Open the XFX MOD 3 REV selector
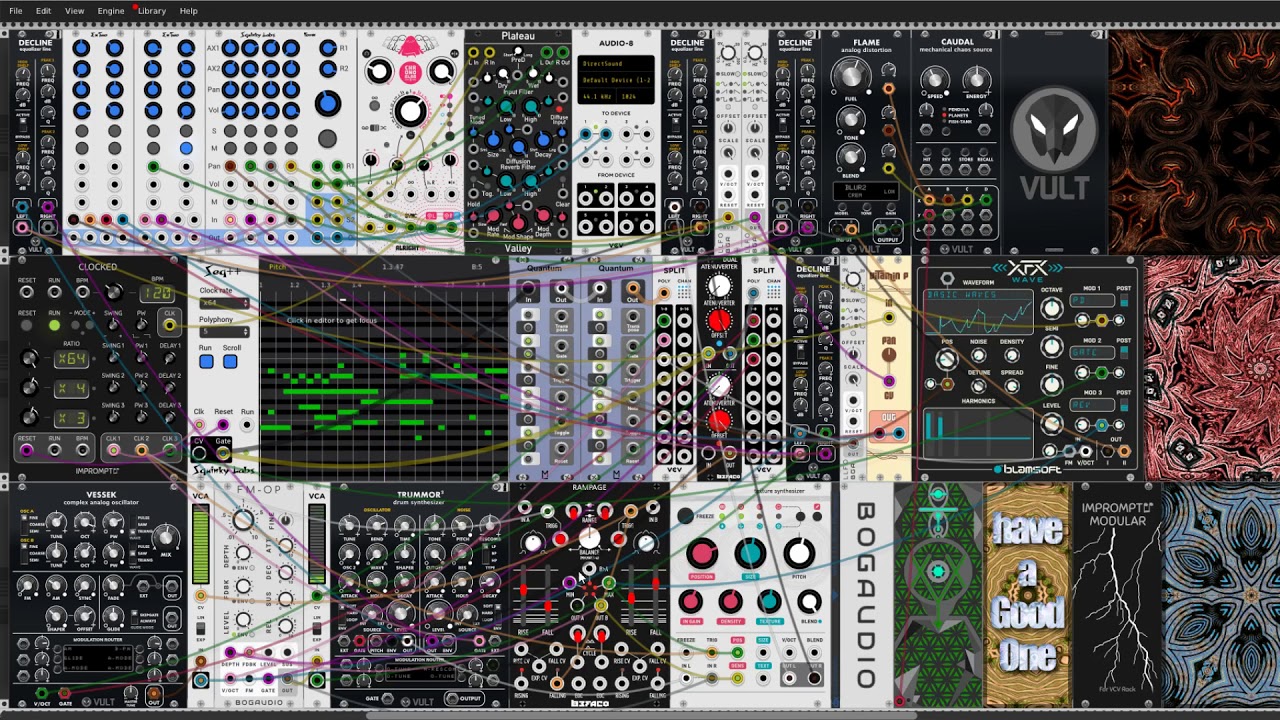This screenshot has height=720, width=1280. point(1092,406)
